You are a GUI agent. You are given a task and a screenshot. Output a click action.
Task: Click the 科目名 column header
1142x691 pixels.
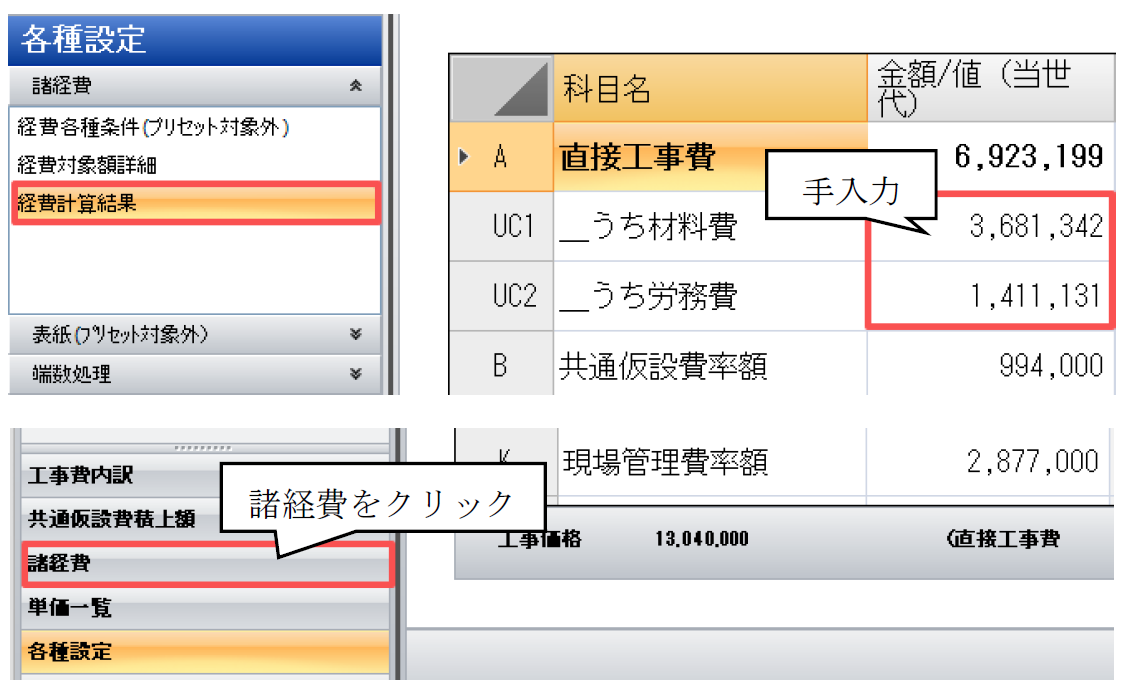click(x=709, y=89)
